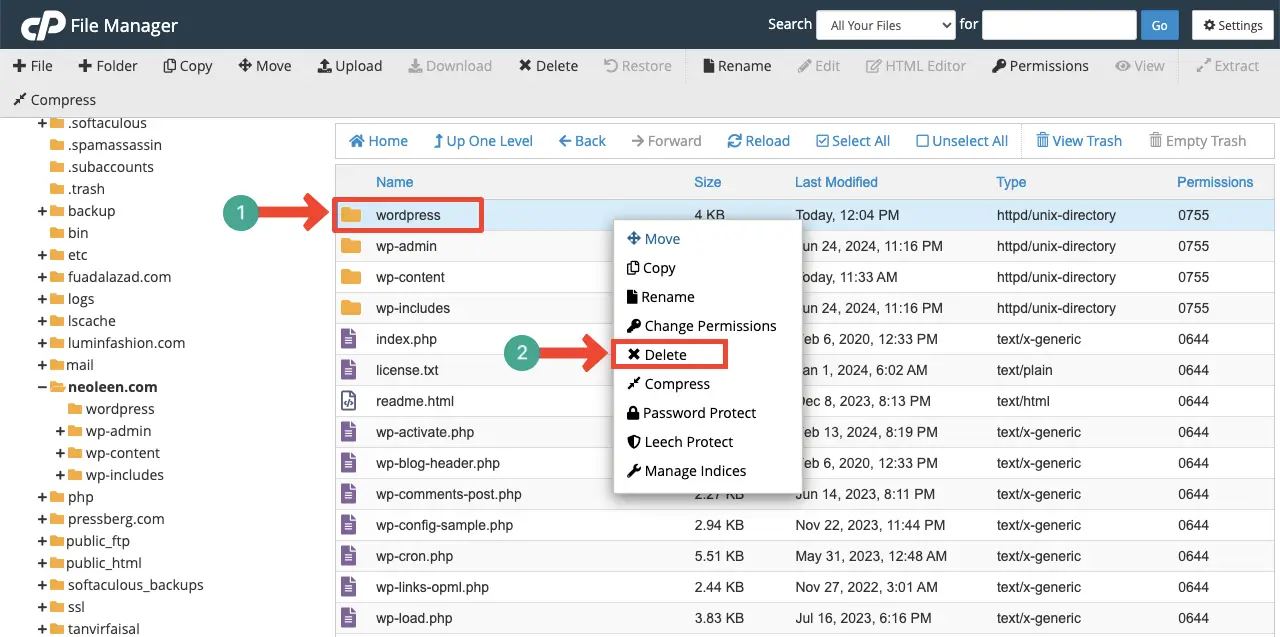The height and width of the screenshot is (637, 1280).
Task: Collapse the neoleen.com folder tree
Action: [x=43, y=387]
